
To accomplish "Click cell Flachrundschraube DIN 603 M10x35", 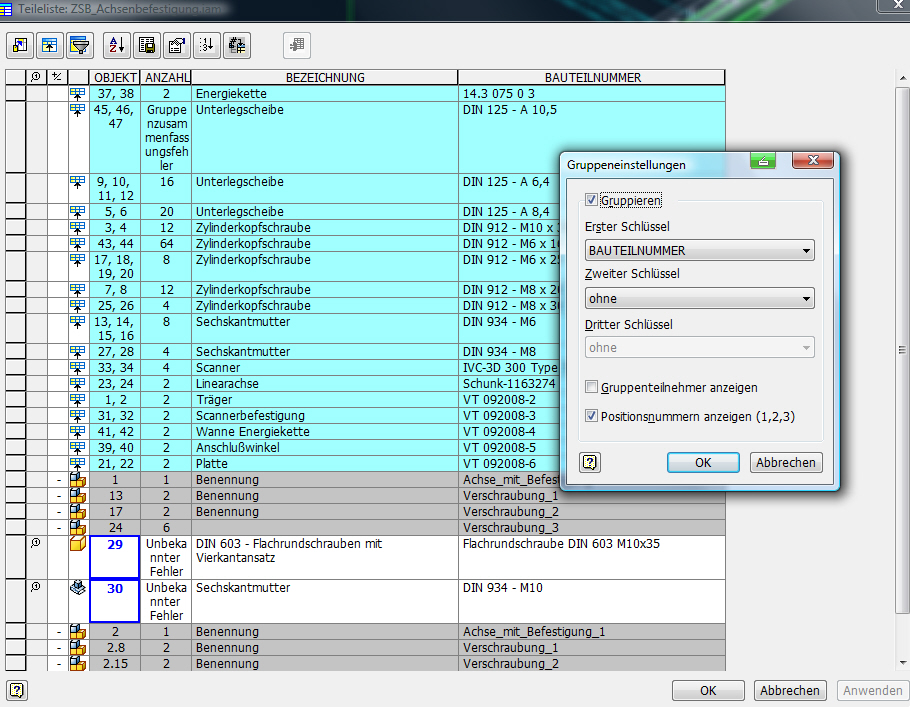I will pyautogui.click(x=591, y=557).
